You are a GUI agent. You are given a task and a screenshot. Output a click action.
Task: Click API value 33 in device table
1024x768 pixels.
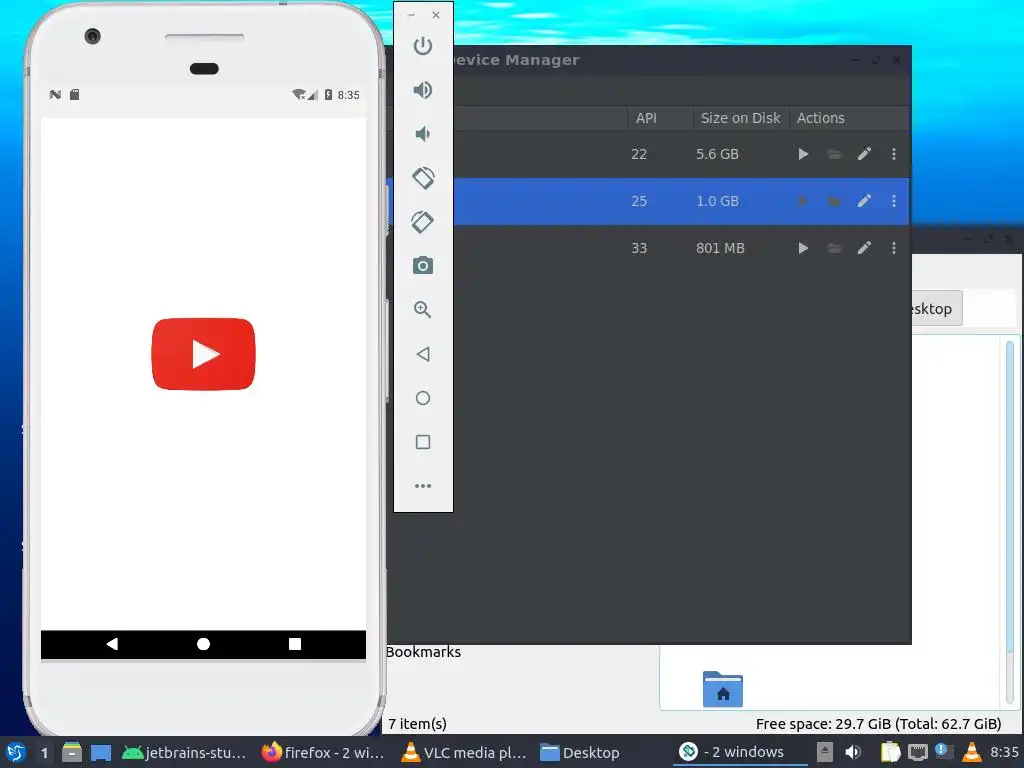[639, 248]
